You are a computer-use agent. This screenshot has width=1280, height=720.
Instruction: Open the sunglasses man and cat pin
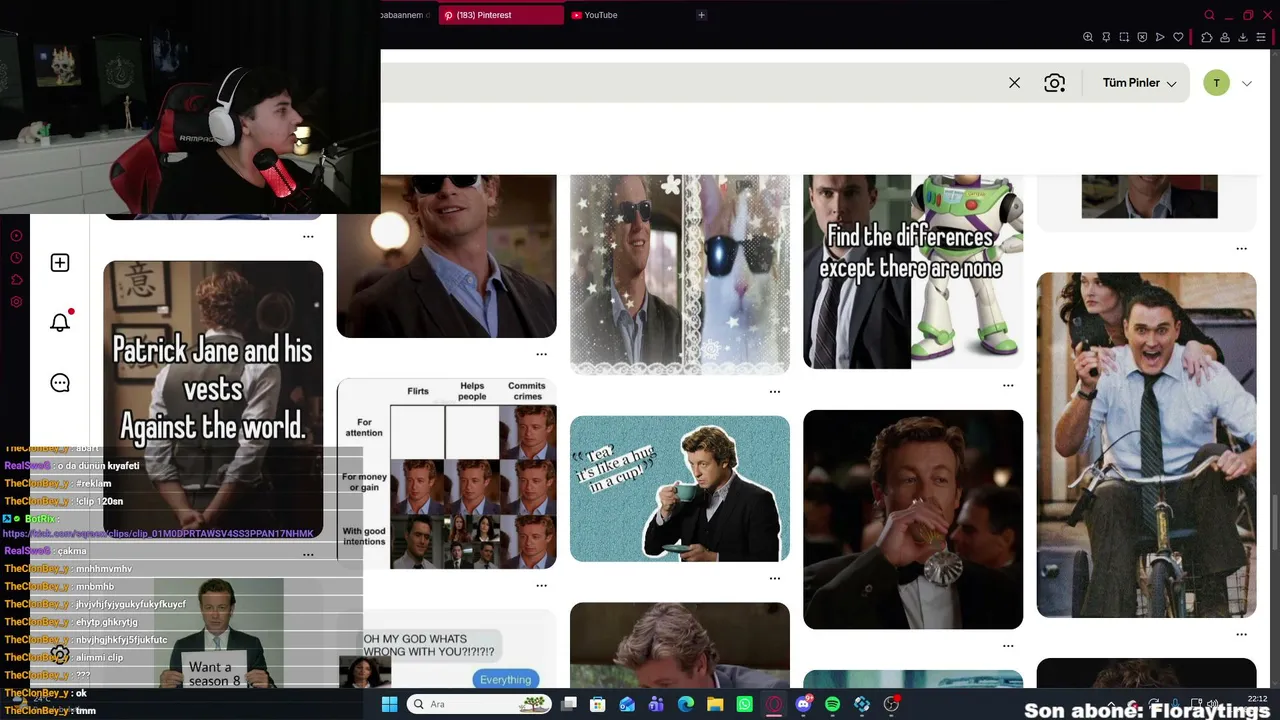pyautogui.click(x=680, y=275)
